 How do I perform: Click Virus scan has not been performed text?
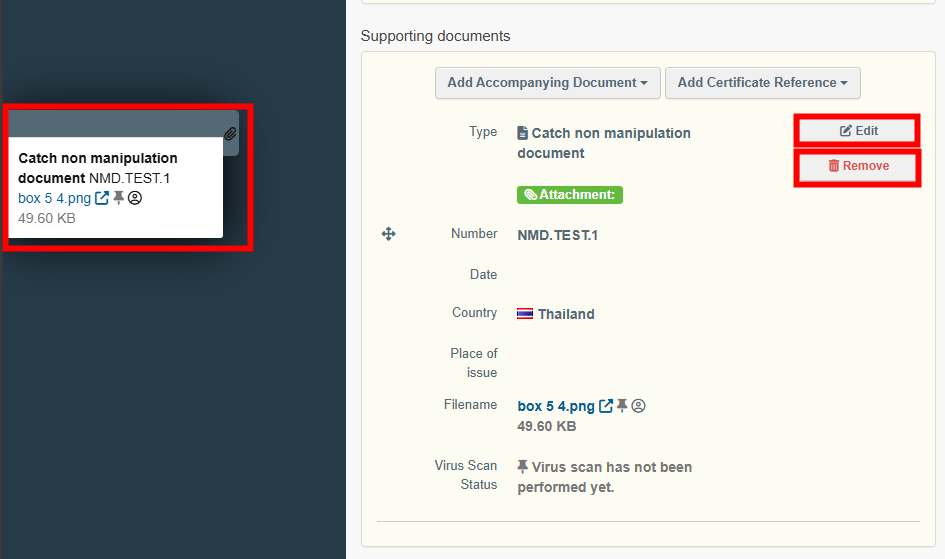604,477
